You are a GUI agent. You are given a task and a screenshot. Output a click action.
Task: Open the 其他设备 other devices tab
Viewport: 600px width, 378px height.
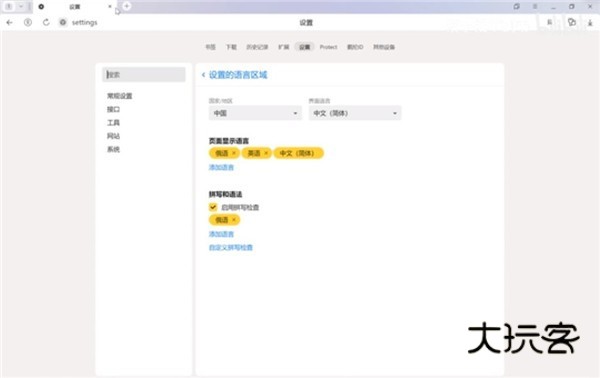[384, 47]
